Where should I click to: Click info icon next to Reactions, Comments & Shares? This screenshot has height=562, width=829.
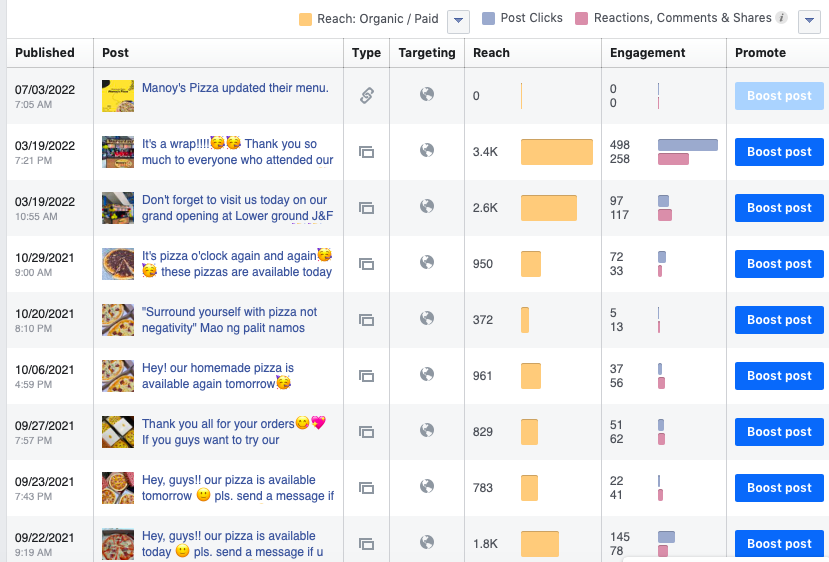point(782,18)
